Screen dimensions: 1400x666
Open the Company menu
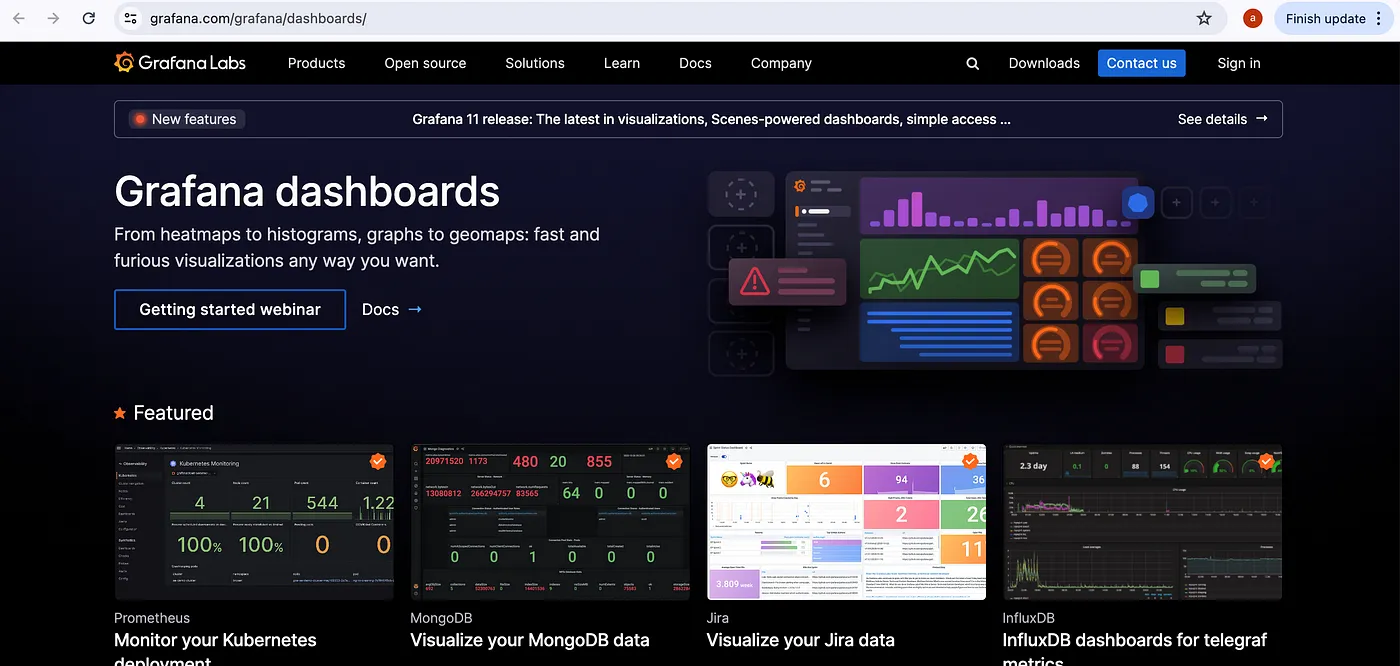(x=781, y=63)
